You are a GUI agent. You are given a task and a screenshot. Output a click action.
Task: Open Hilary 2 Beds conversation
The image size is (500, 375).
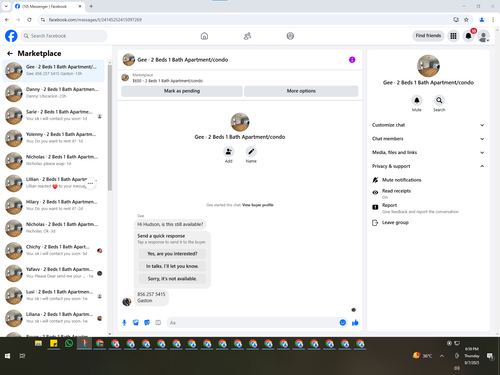pos(54,206)
